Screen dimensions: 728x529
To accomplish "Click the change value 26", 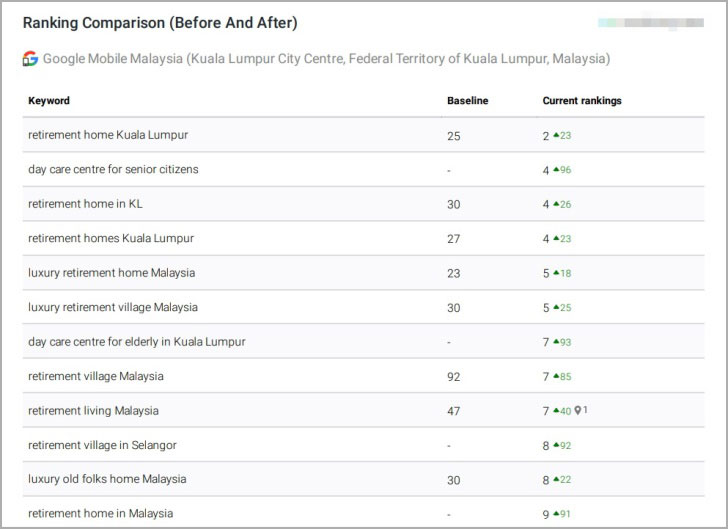I will coord(566,204).
